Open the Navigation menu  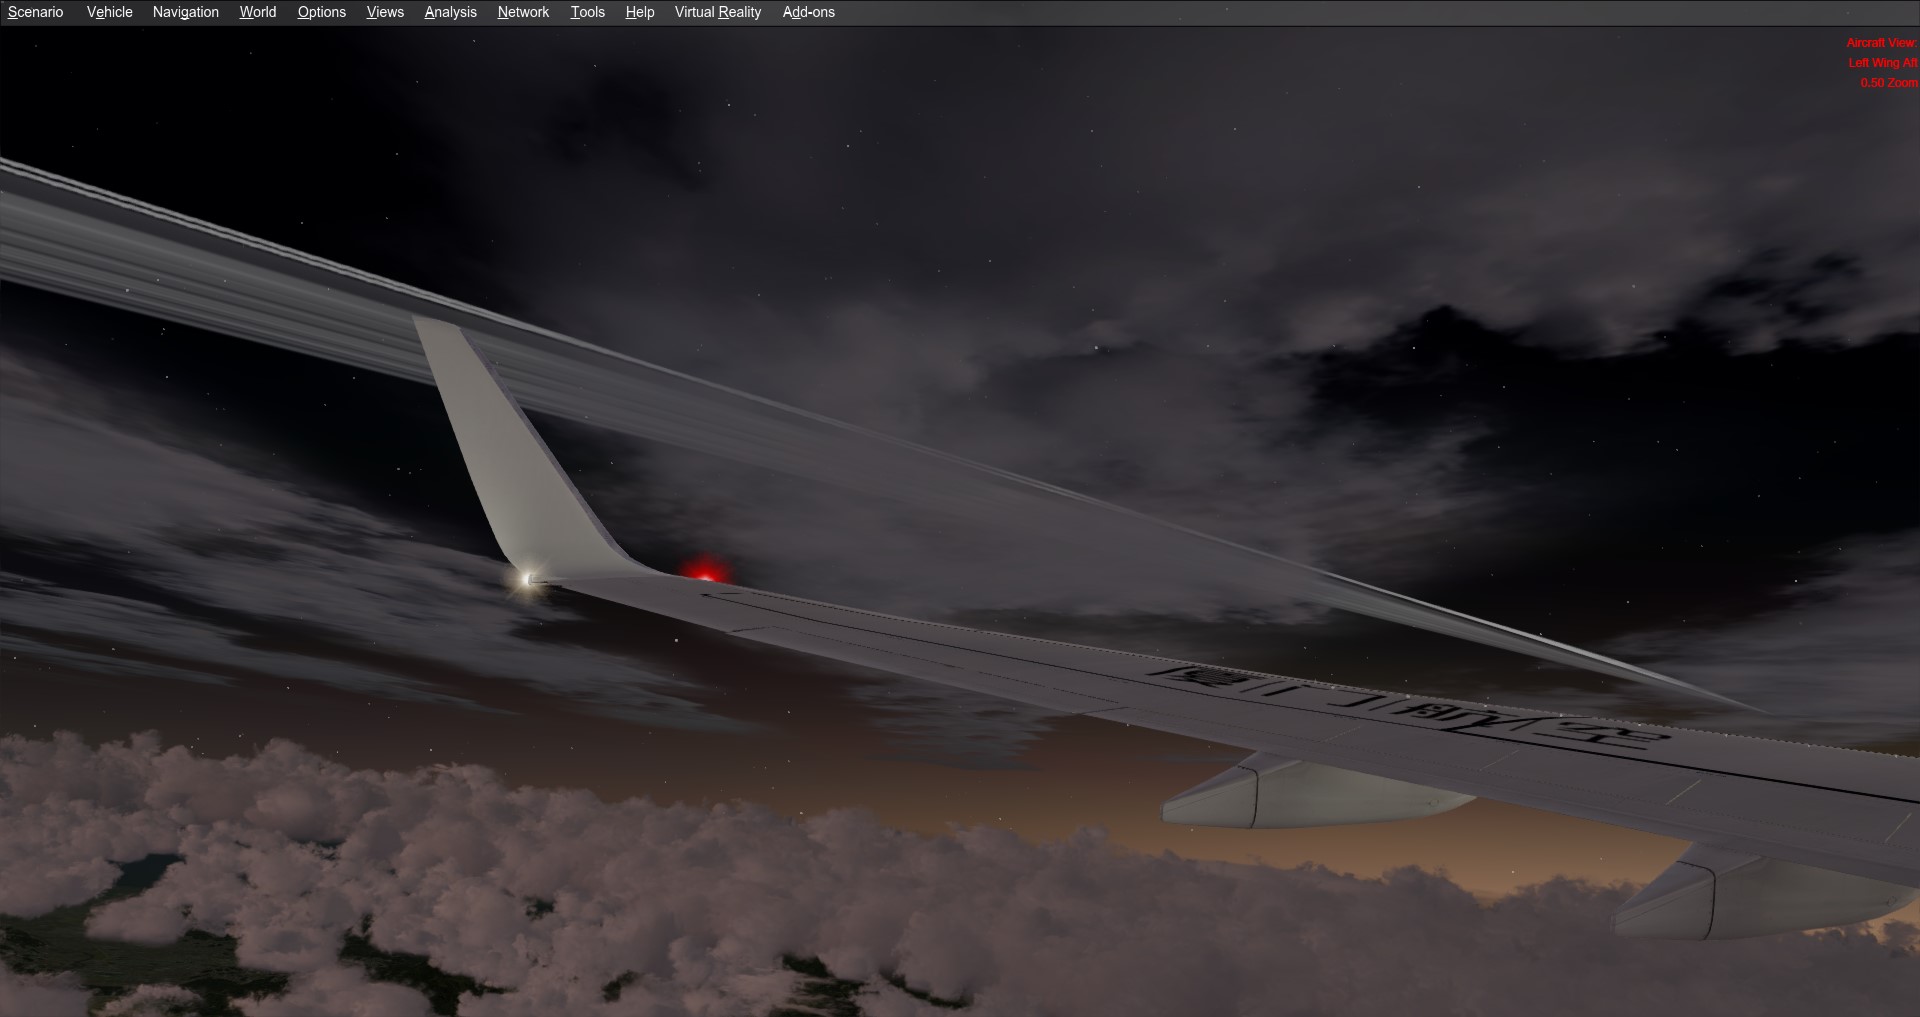click(x=185, y=12)
